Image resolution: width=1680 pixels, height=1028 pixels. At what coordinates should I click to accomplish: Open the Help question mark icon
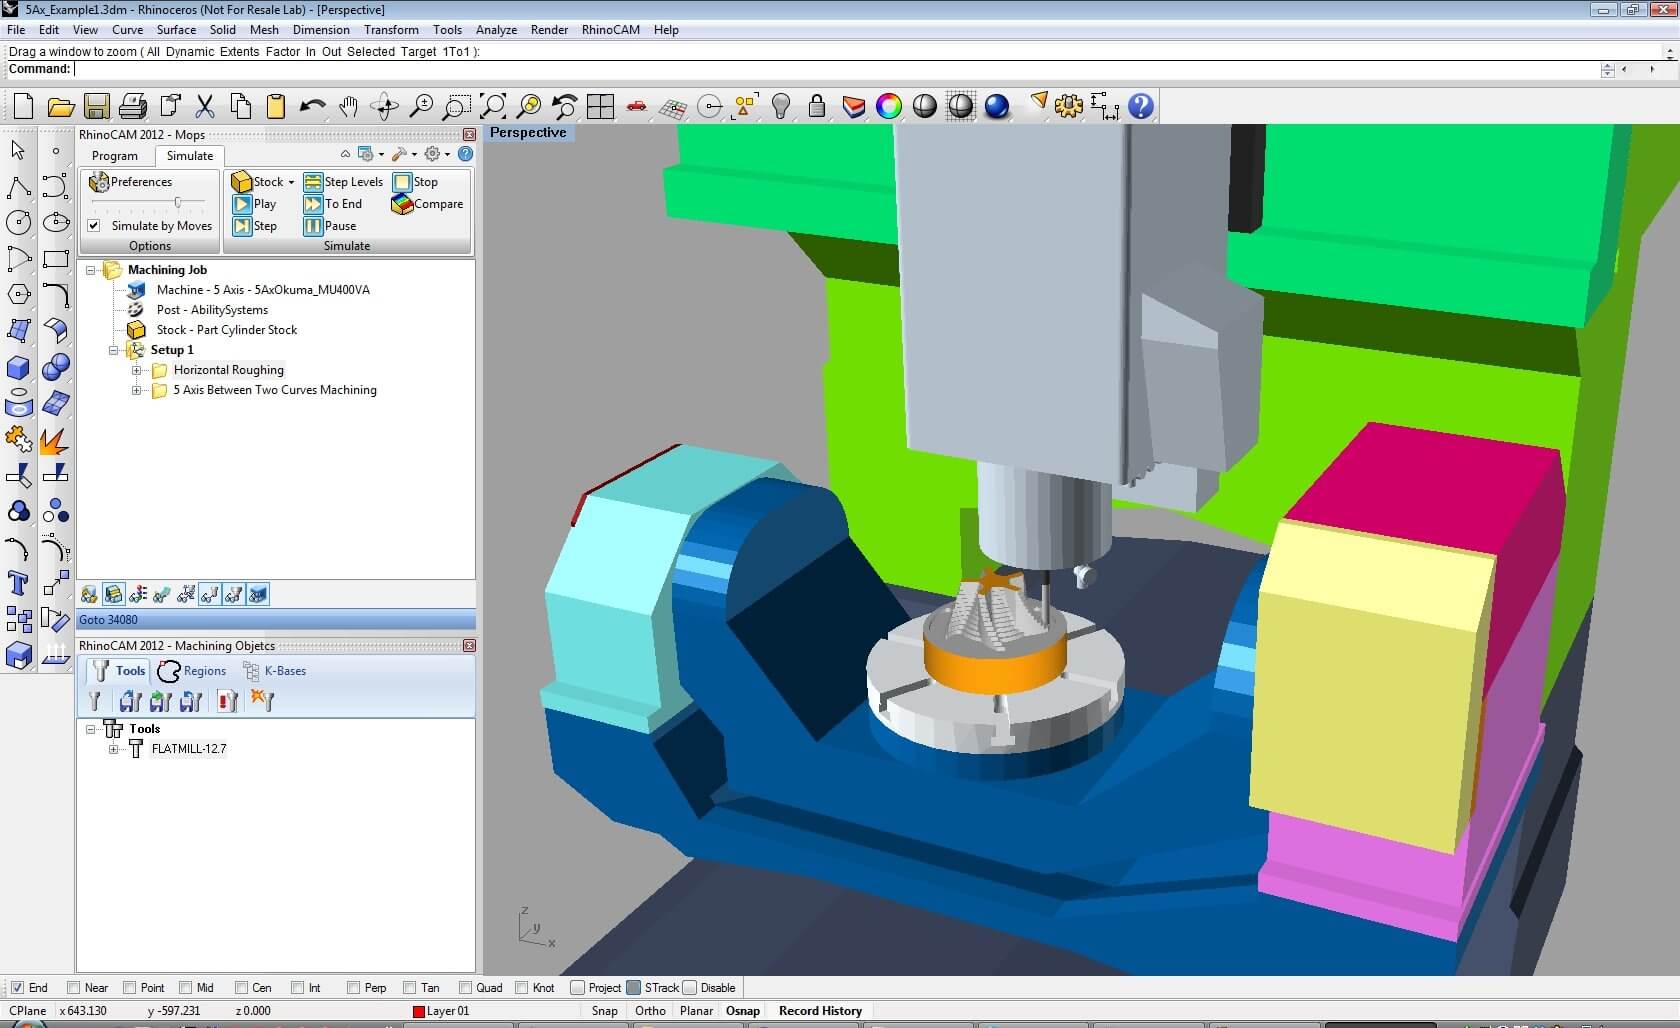pos(1141,106)
